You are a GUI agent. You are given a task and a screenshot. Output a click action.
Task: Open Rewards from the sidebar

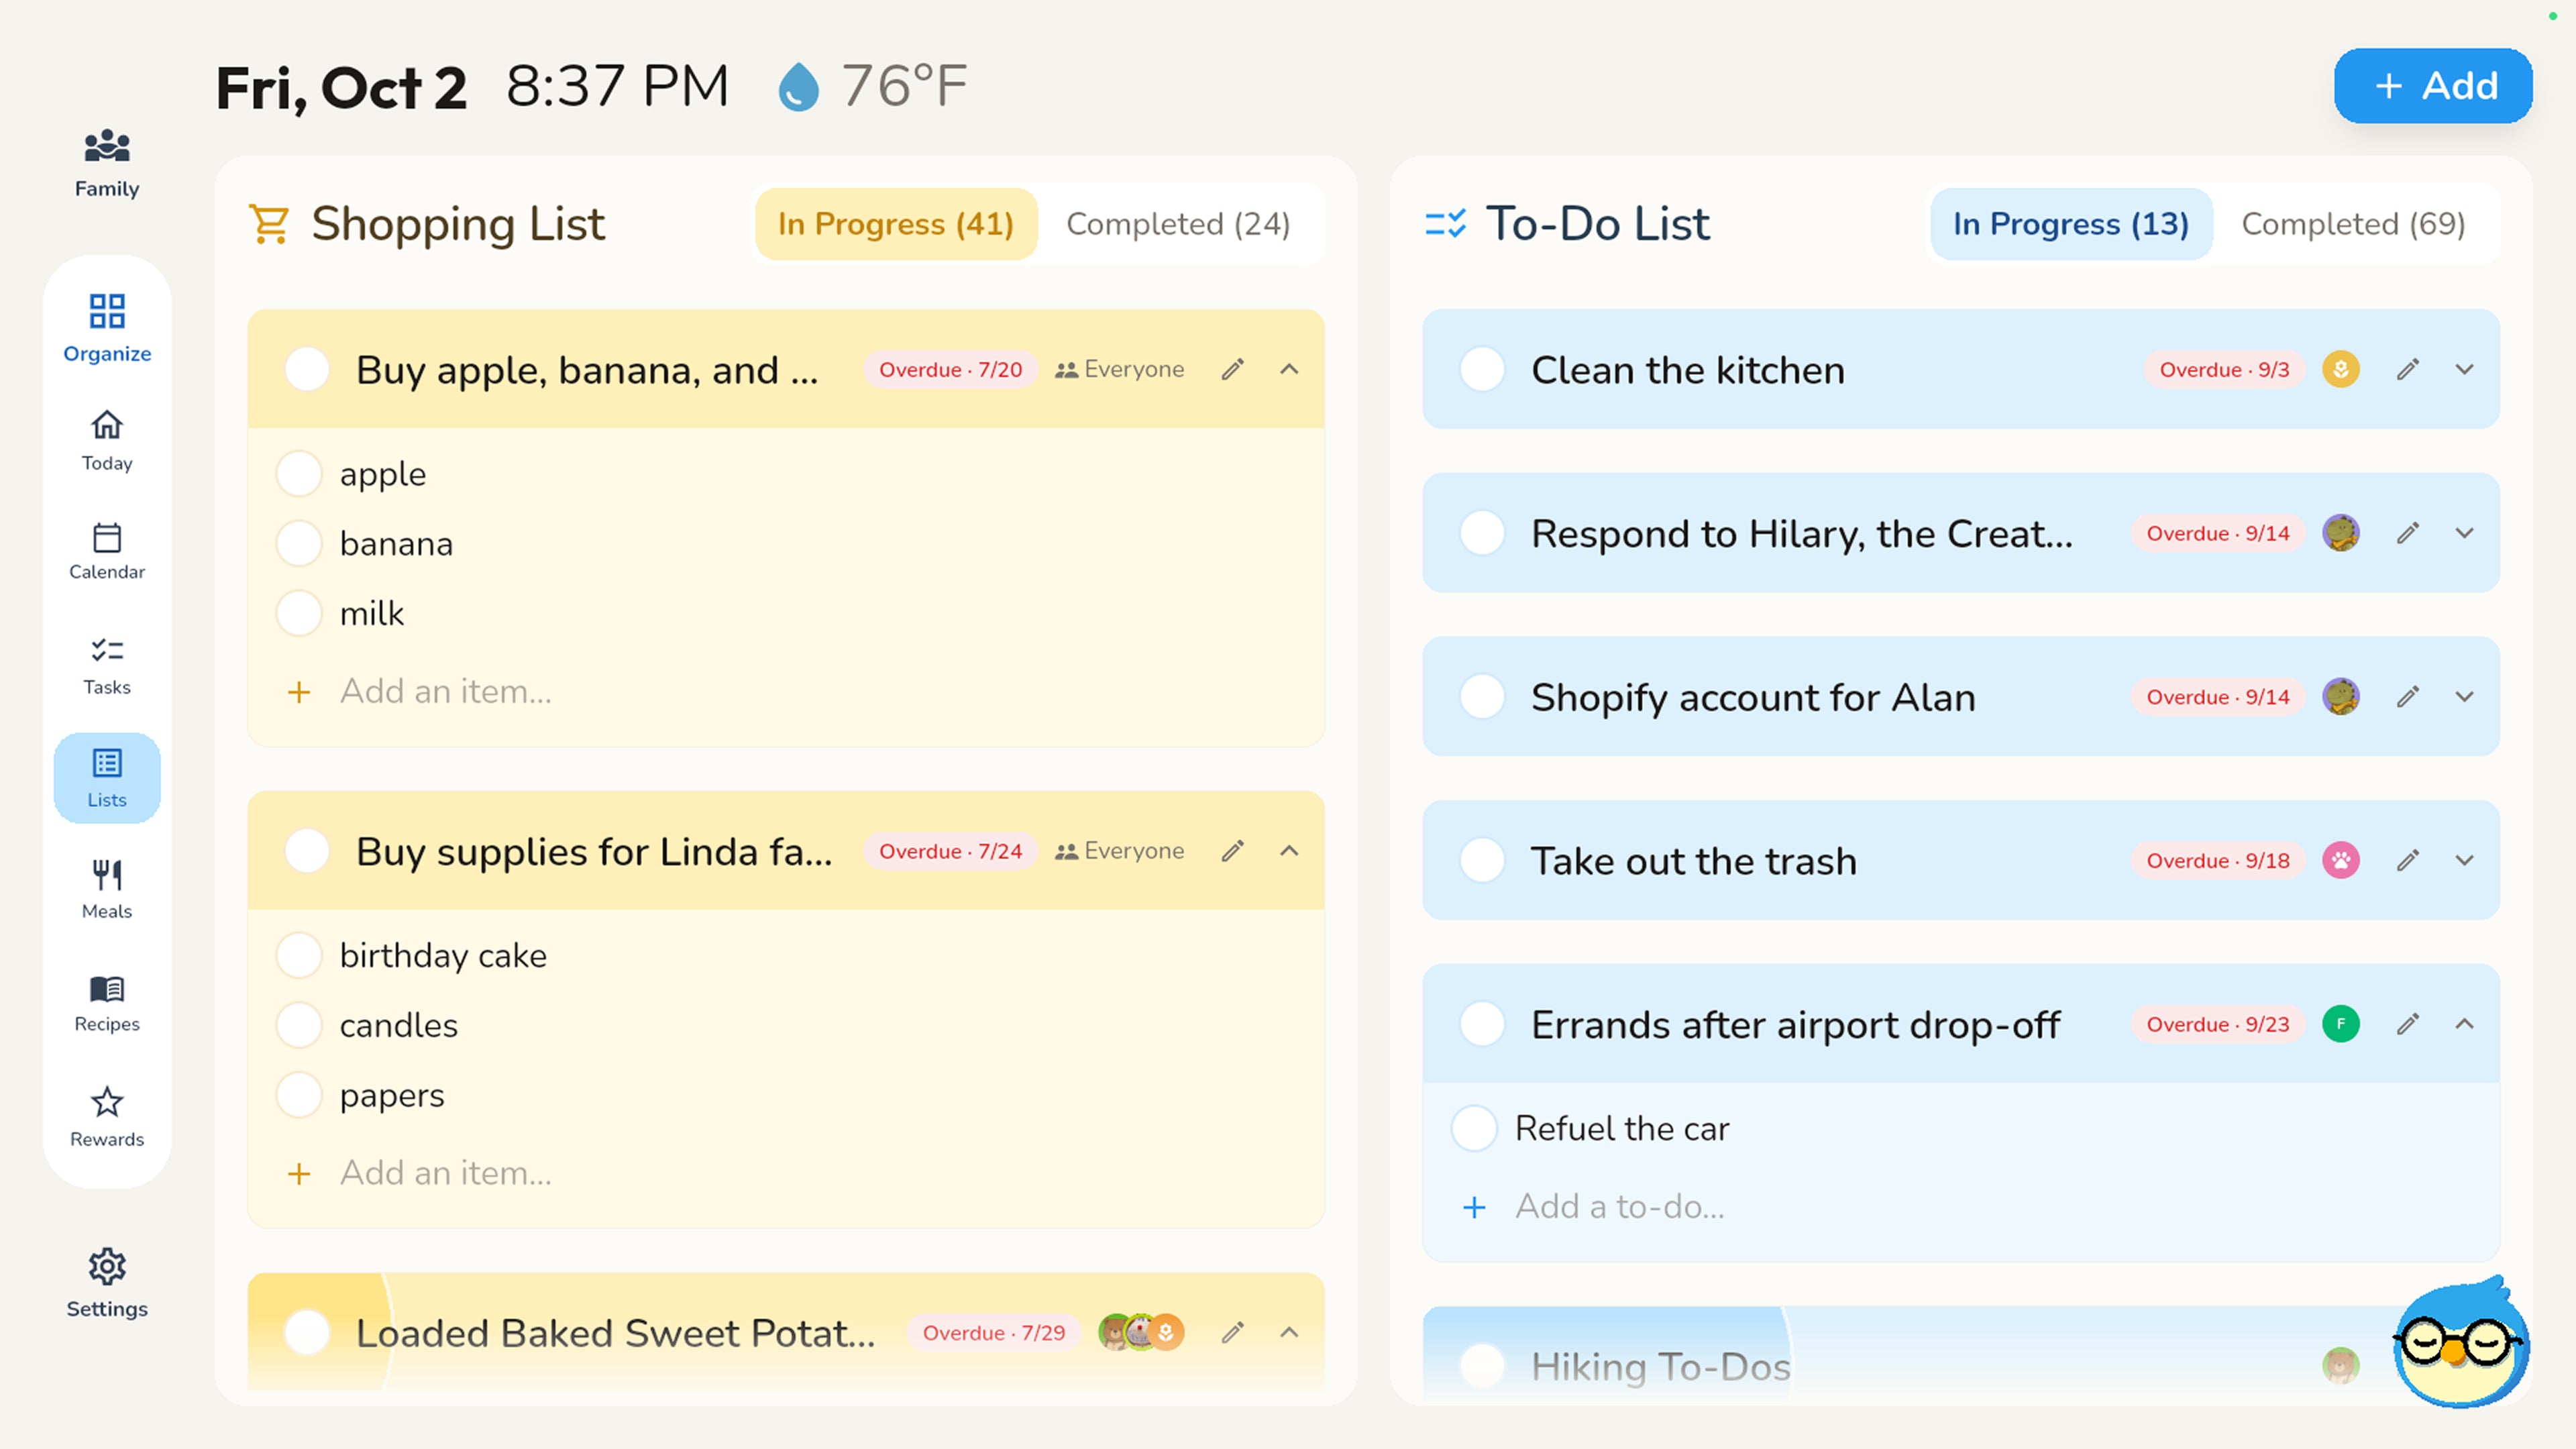107,1117
